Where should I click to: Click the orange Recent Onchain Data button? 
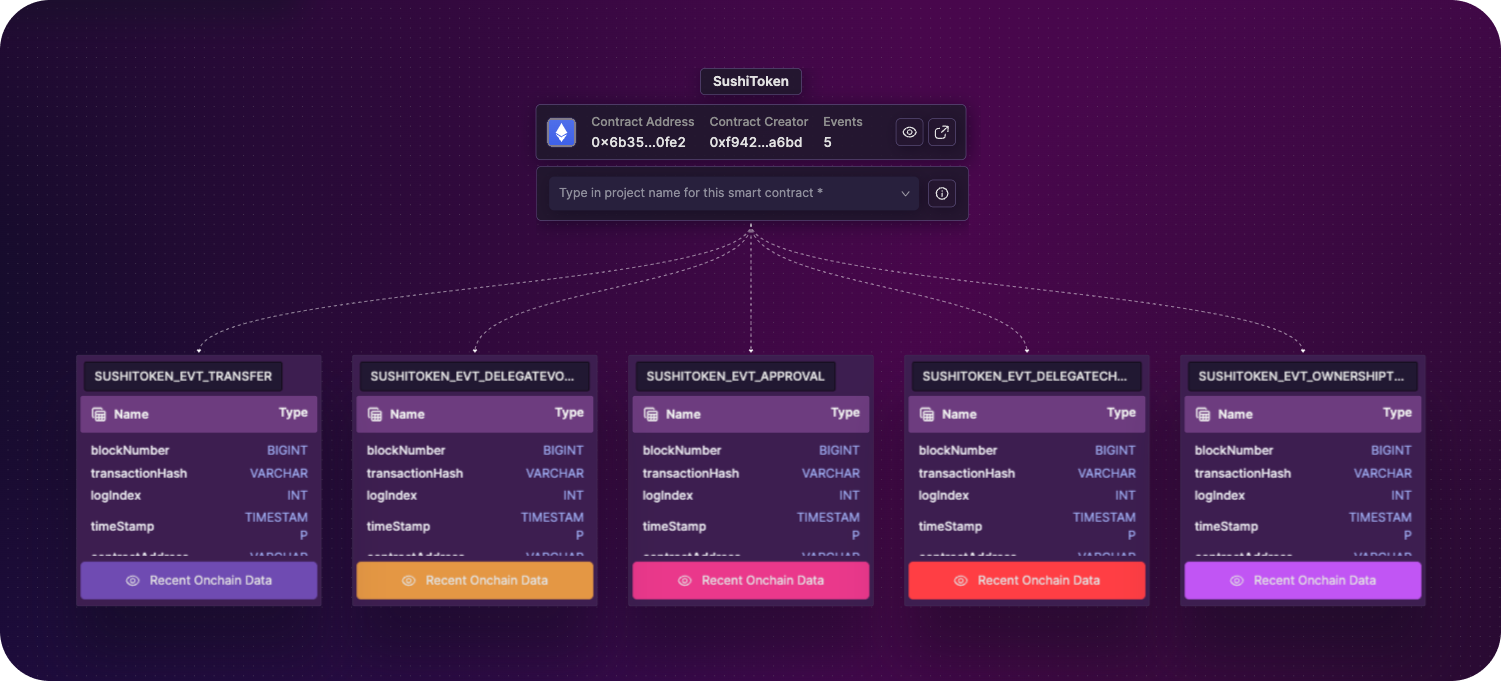[x=475, y=580]
